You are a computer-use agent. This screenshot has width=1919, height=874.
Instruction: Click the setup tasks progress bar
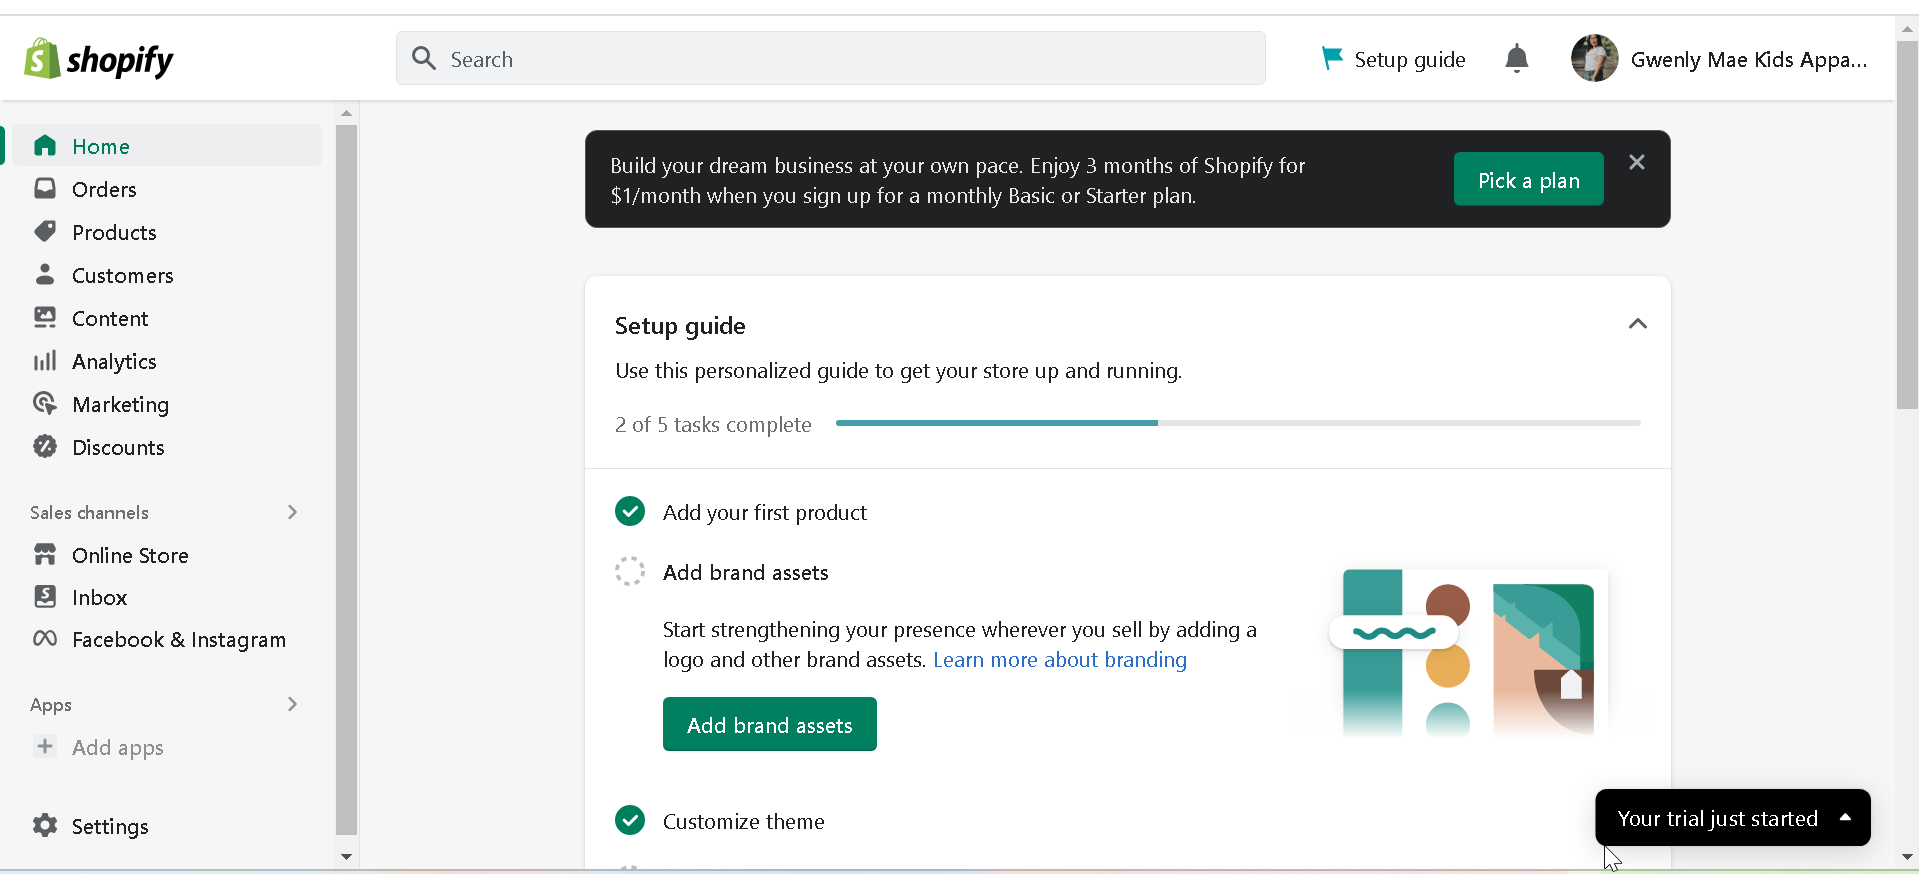pos(1237,423)
